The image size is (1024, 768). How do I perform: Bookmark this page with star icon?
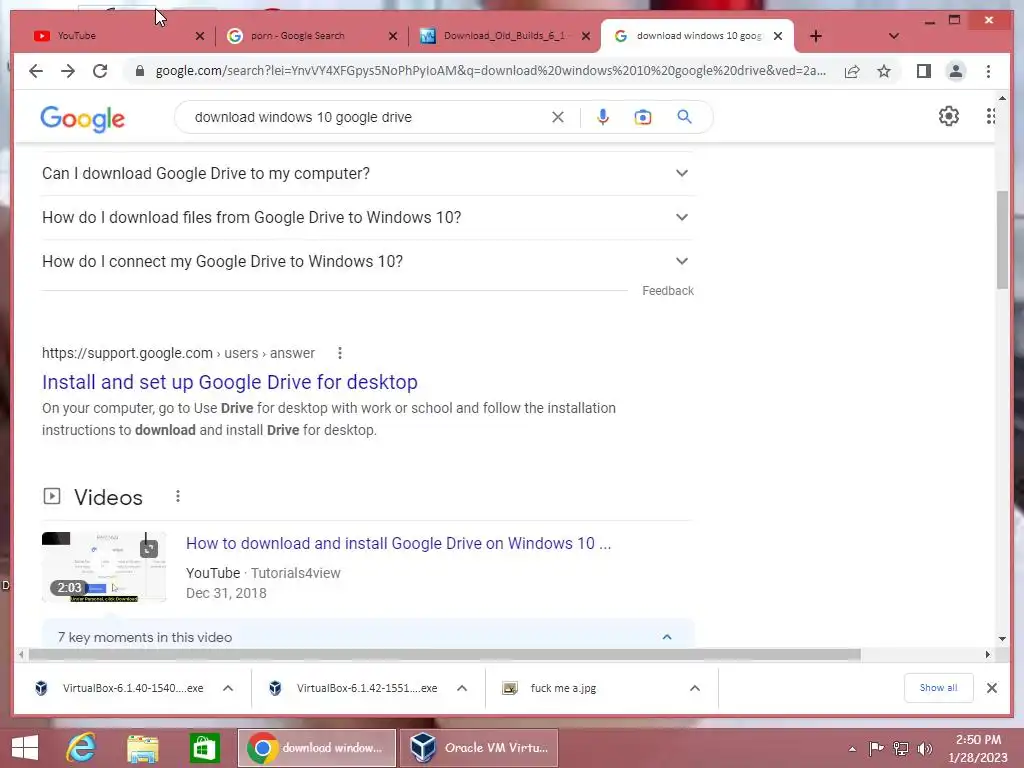pos(884,71)
